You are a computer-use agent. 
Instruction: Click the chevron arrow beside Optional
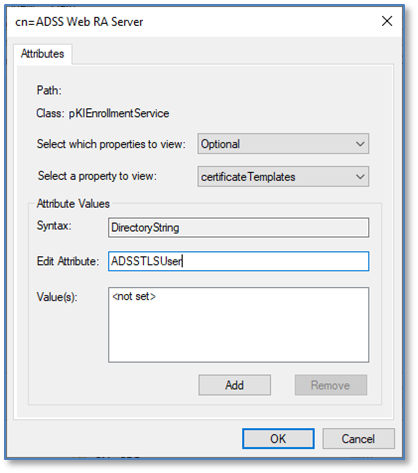[360, 144]
